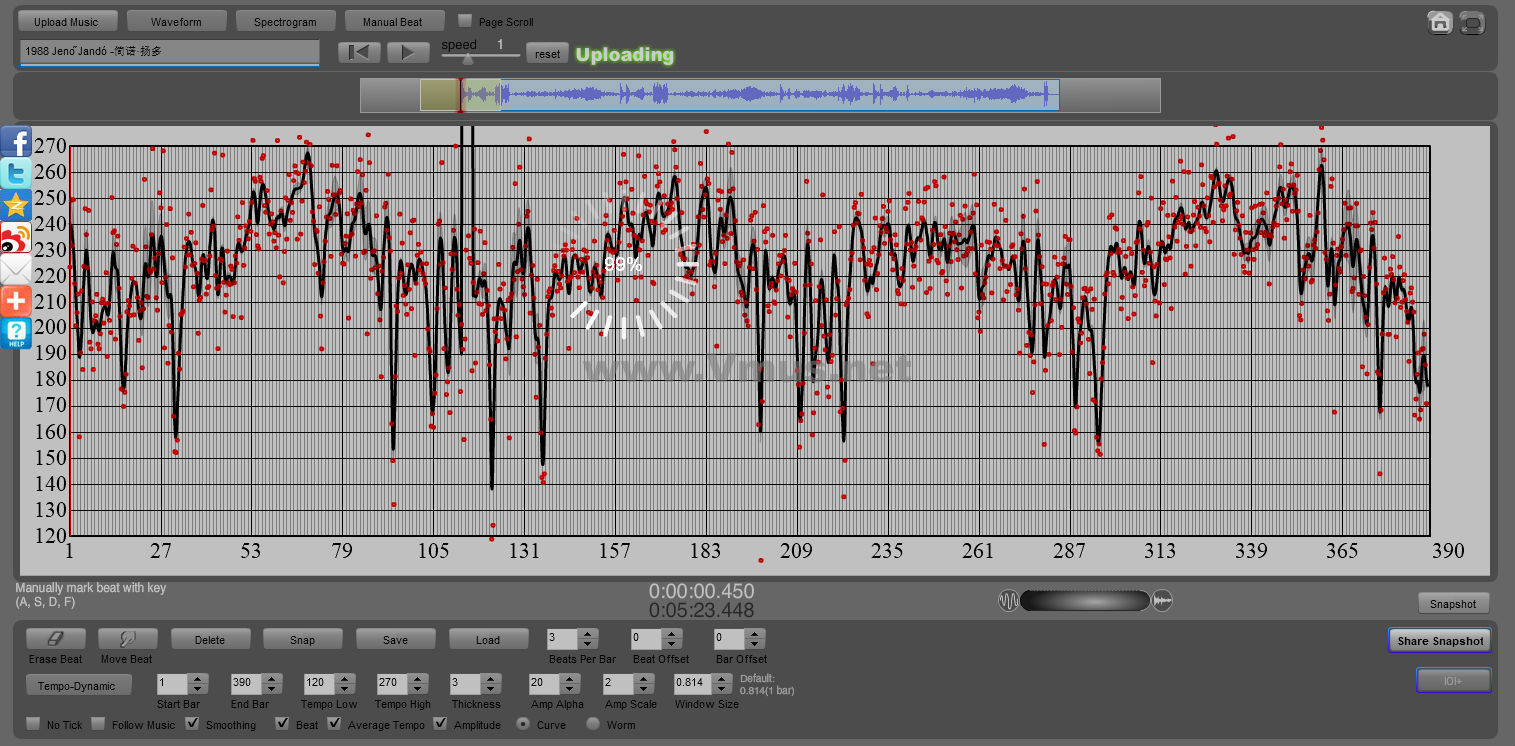Decrease the Tempo High value
This screenshot has width=1515, height=746.
pyautogui.click(x=416, y=689)
